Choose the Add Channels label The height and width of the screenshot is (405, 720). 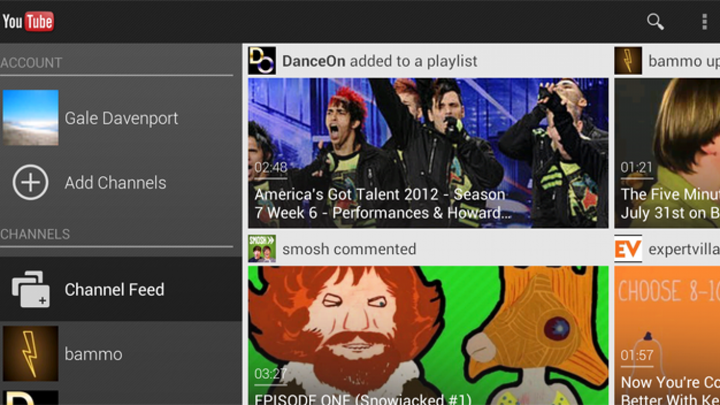pyautogui.click(x=115, y=183)
